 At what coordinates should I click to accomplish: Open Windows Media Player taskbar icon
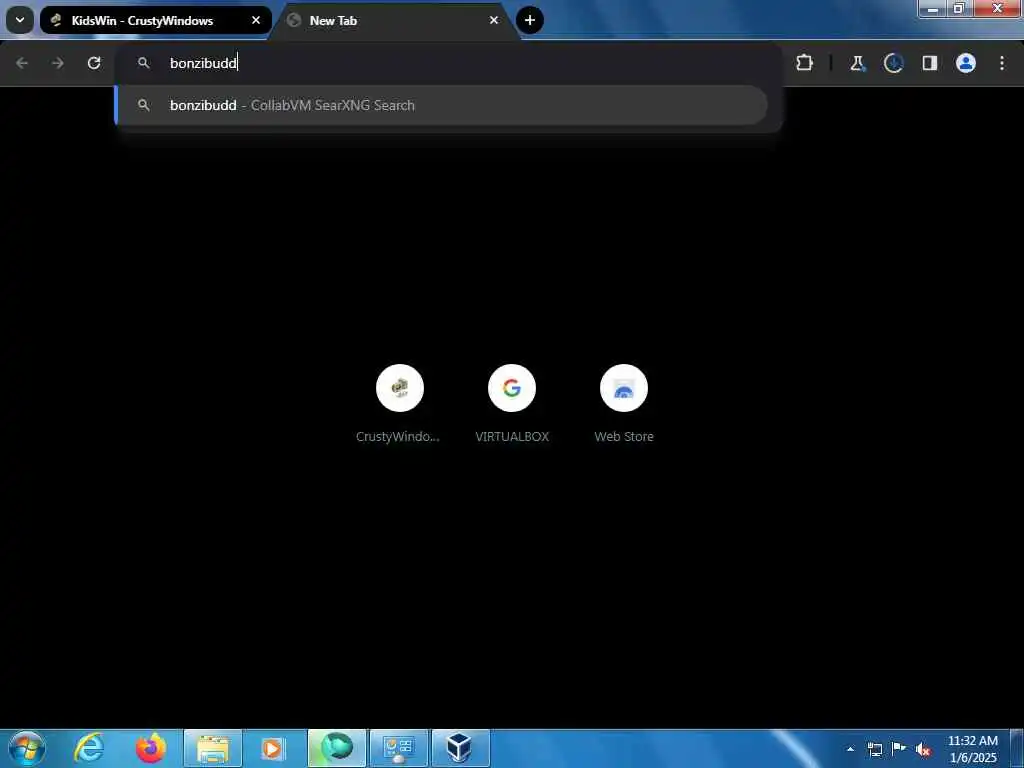click(x=272, y=748)
